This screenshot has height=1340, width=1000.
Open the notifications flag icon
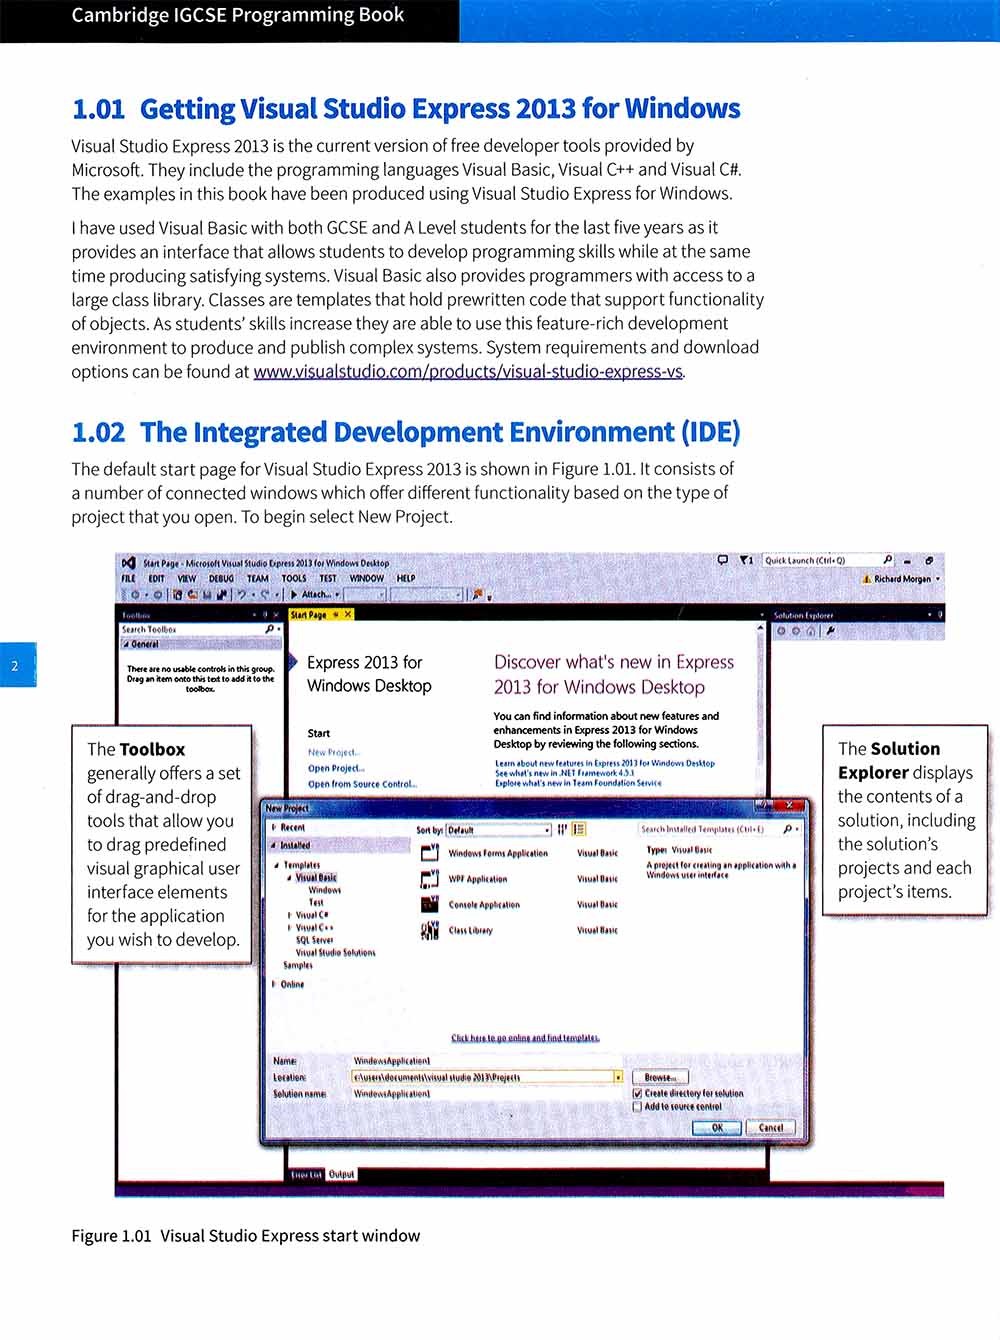[x=745, y=560]
